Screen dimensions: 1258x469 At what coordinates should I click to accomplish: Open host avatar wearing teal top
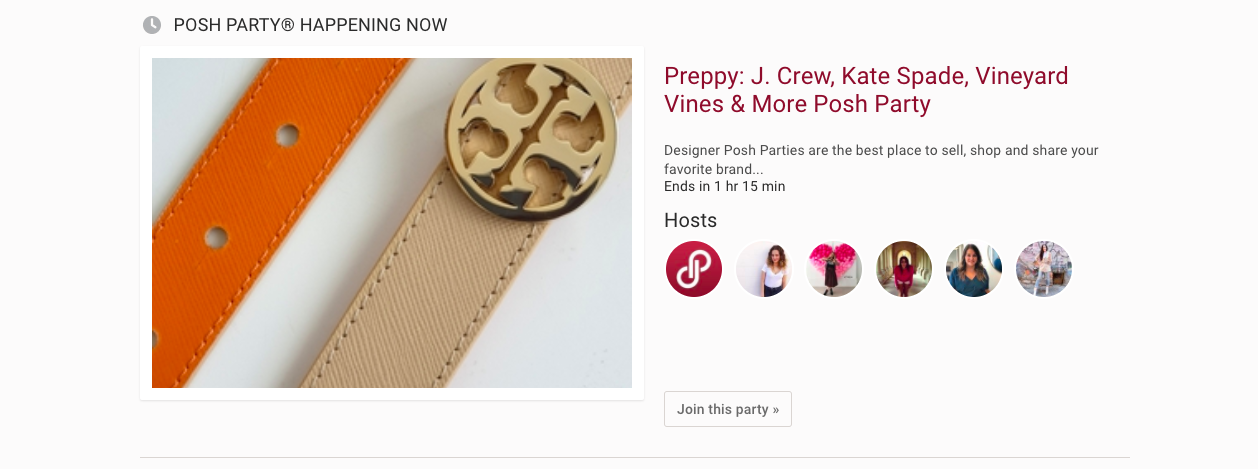pos(974,269)
